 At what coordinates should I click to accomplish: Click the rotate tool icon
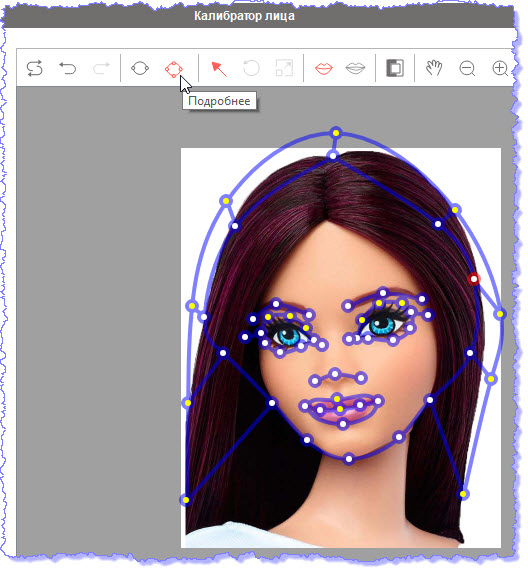251,68
